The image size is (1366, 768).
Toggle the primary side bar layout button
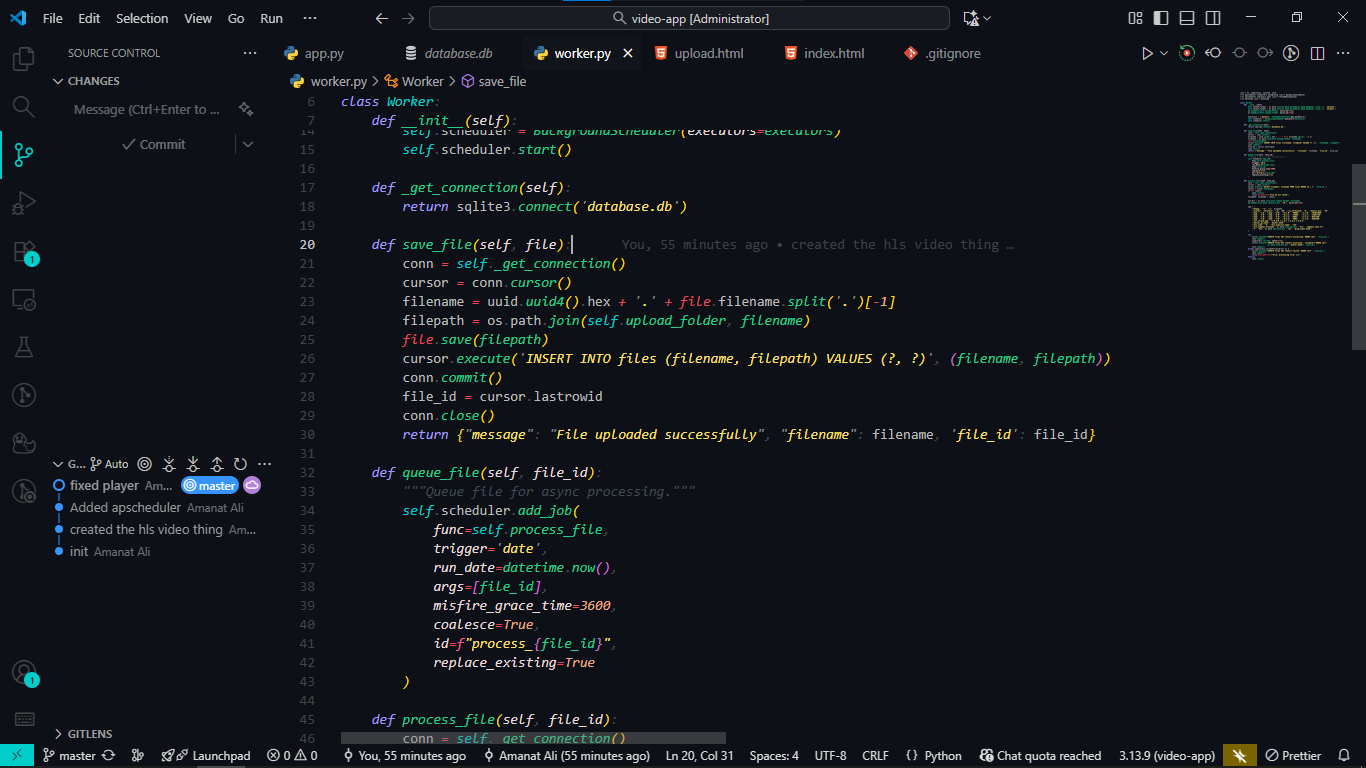1161,18
